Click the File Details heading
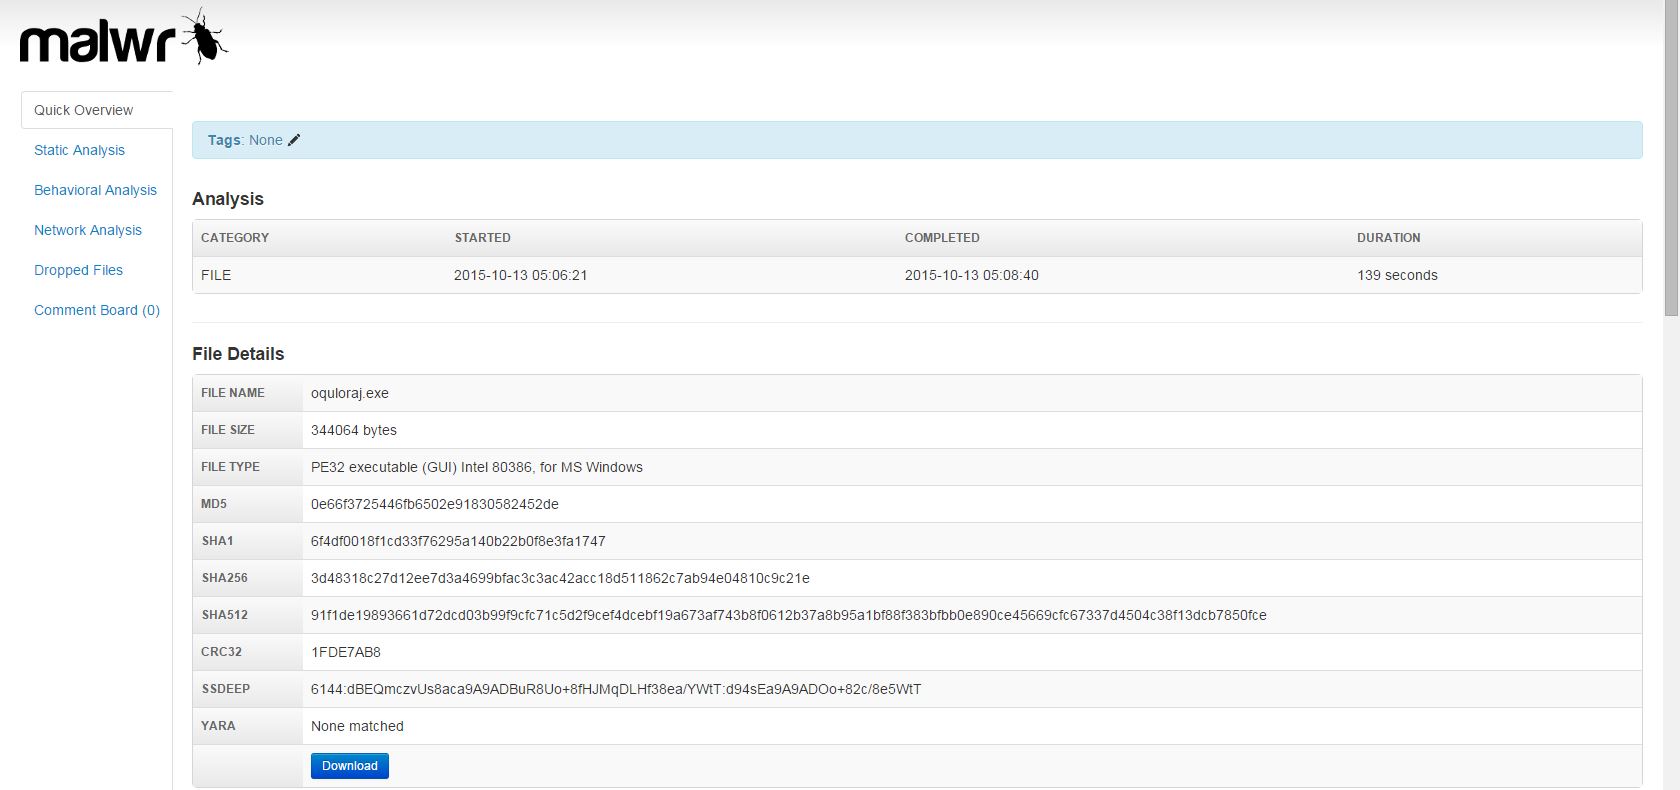This screenshot has width=1680, height=790. [x=238, y=354]
